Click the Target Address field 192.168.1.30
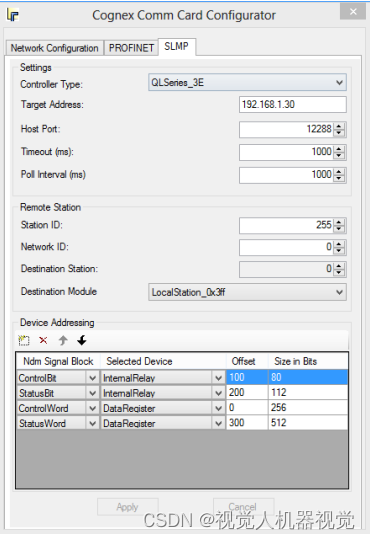370x540 pixels. point(292,104)
